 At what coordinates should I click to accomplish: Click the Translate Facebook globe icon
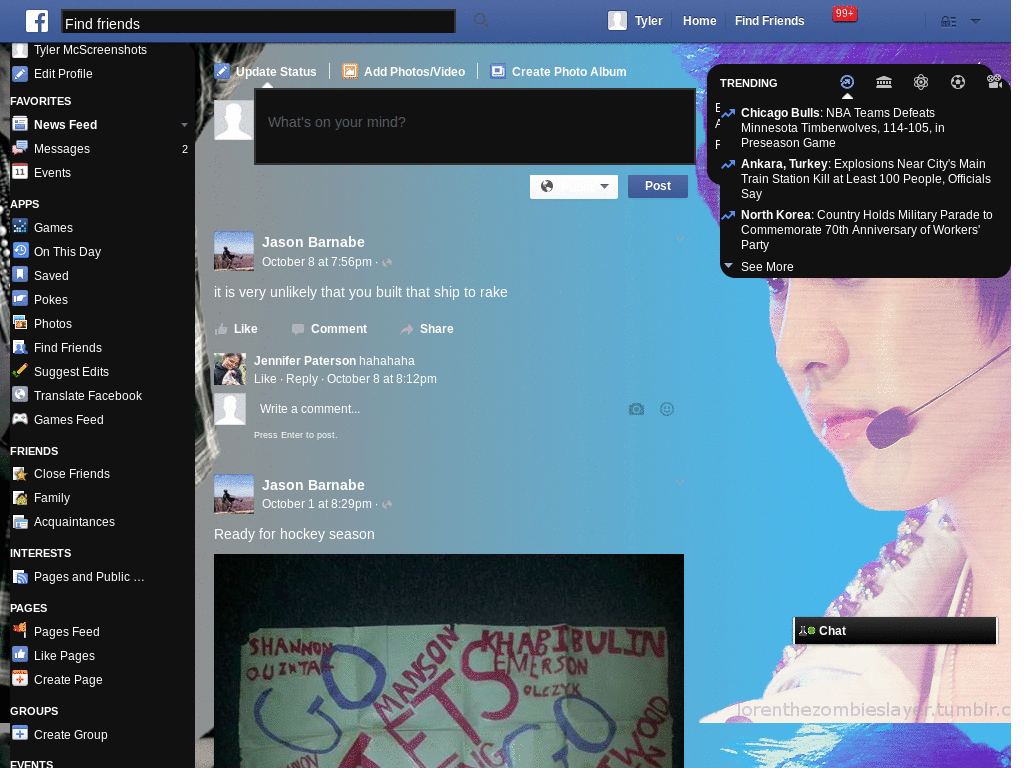(x=20, y=395)
